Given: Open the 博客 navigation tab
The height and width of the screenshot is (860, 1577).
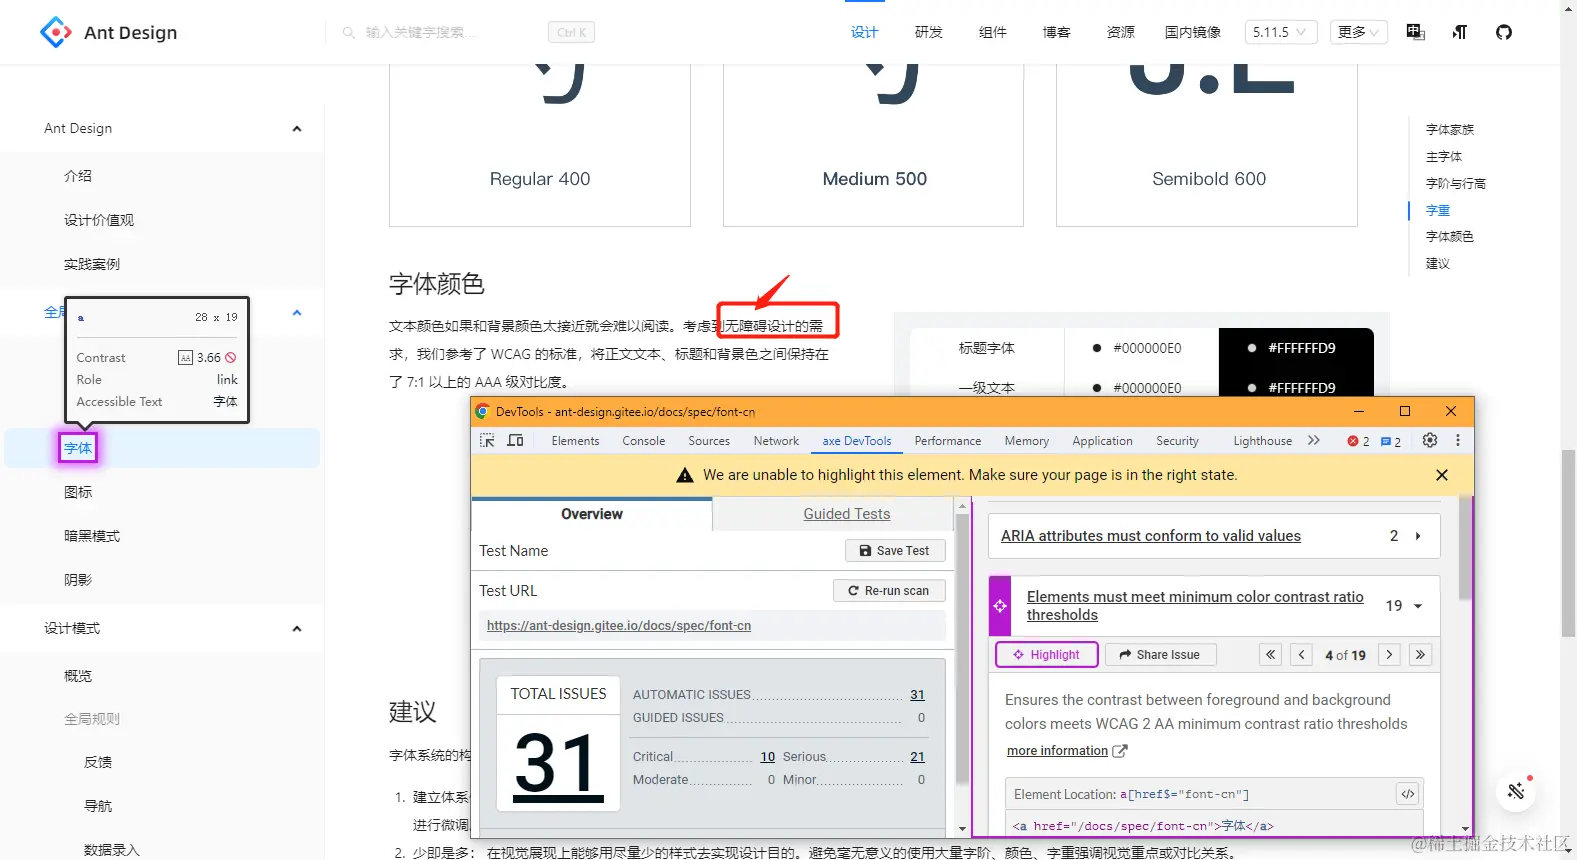Looking at the screenshot, I should (x=1057, y=32).
